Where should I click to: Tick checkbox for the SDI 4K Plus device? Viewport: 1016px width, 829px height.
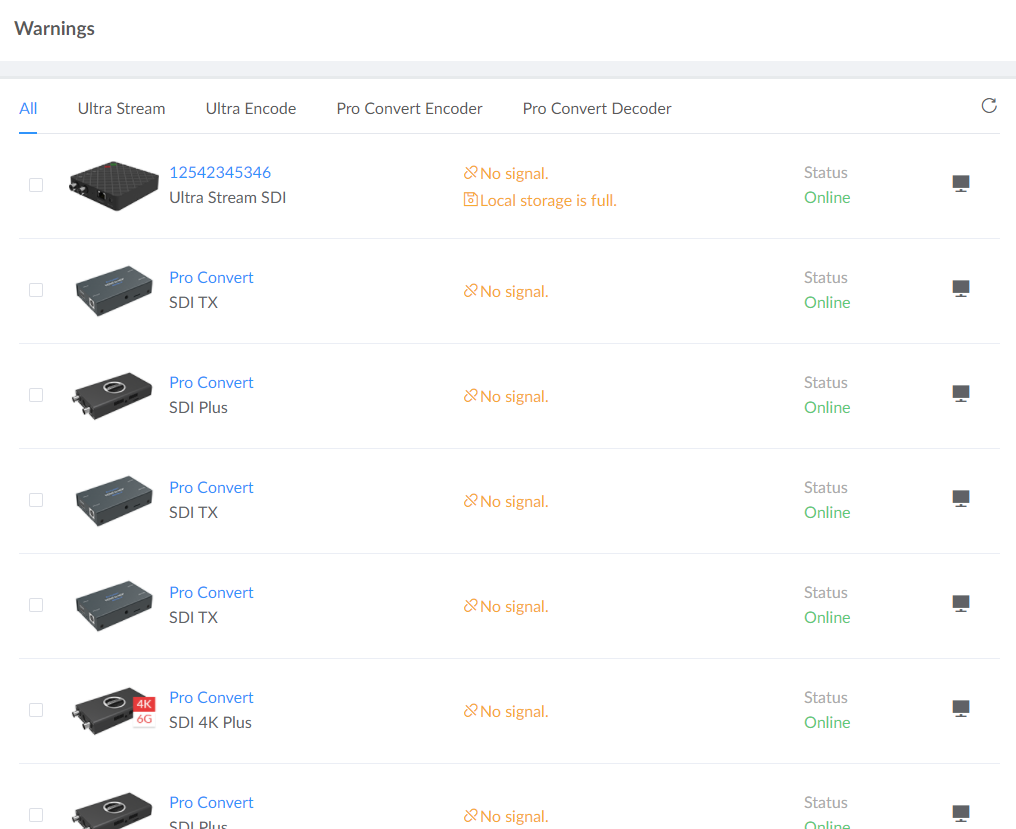[x=36, y=710]
